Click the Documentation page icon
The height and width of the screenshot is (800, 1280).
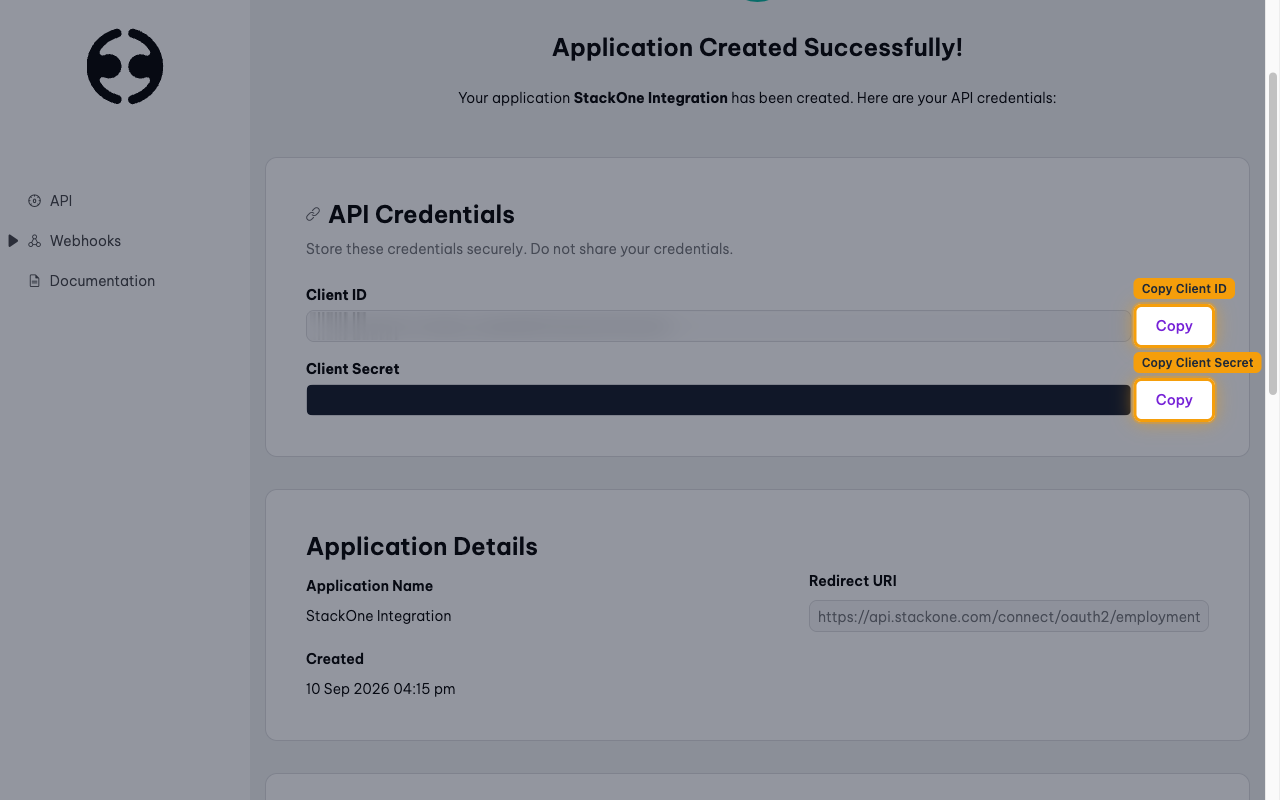tap(34, 281)
